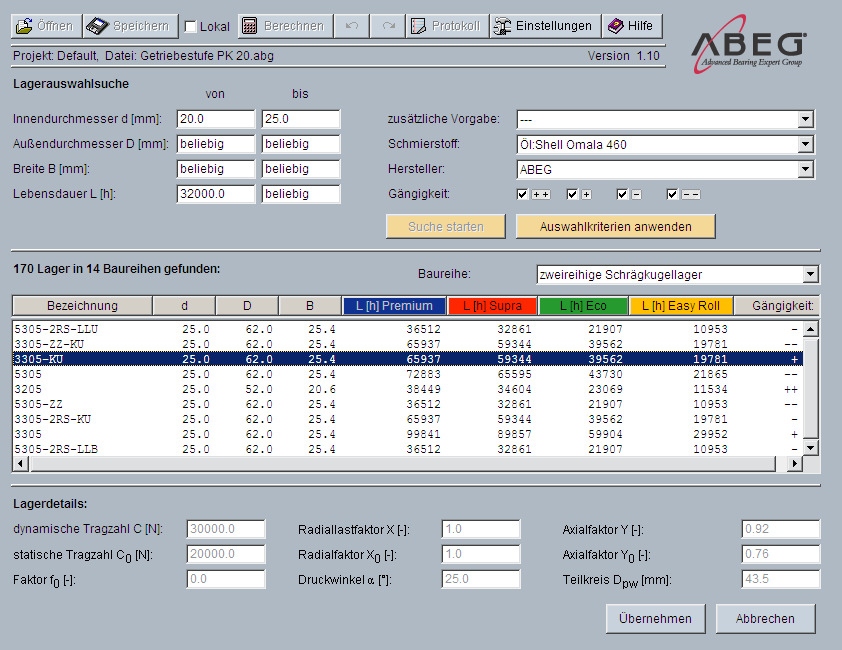
Task: Select bearing row 5305
Action: (408, 374)
